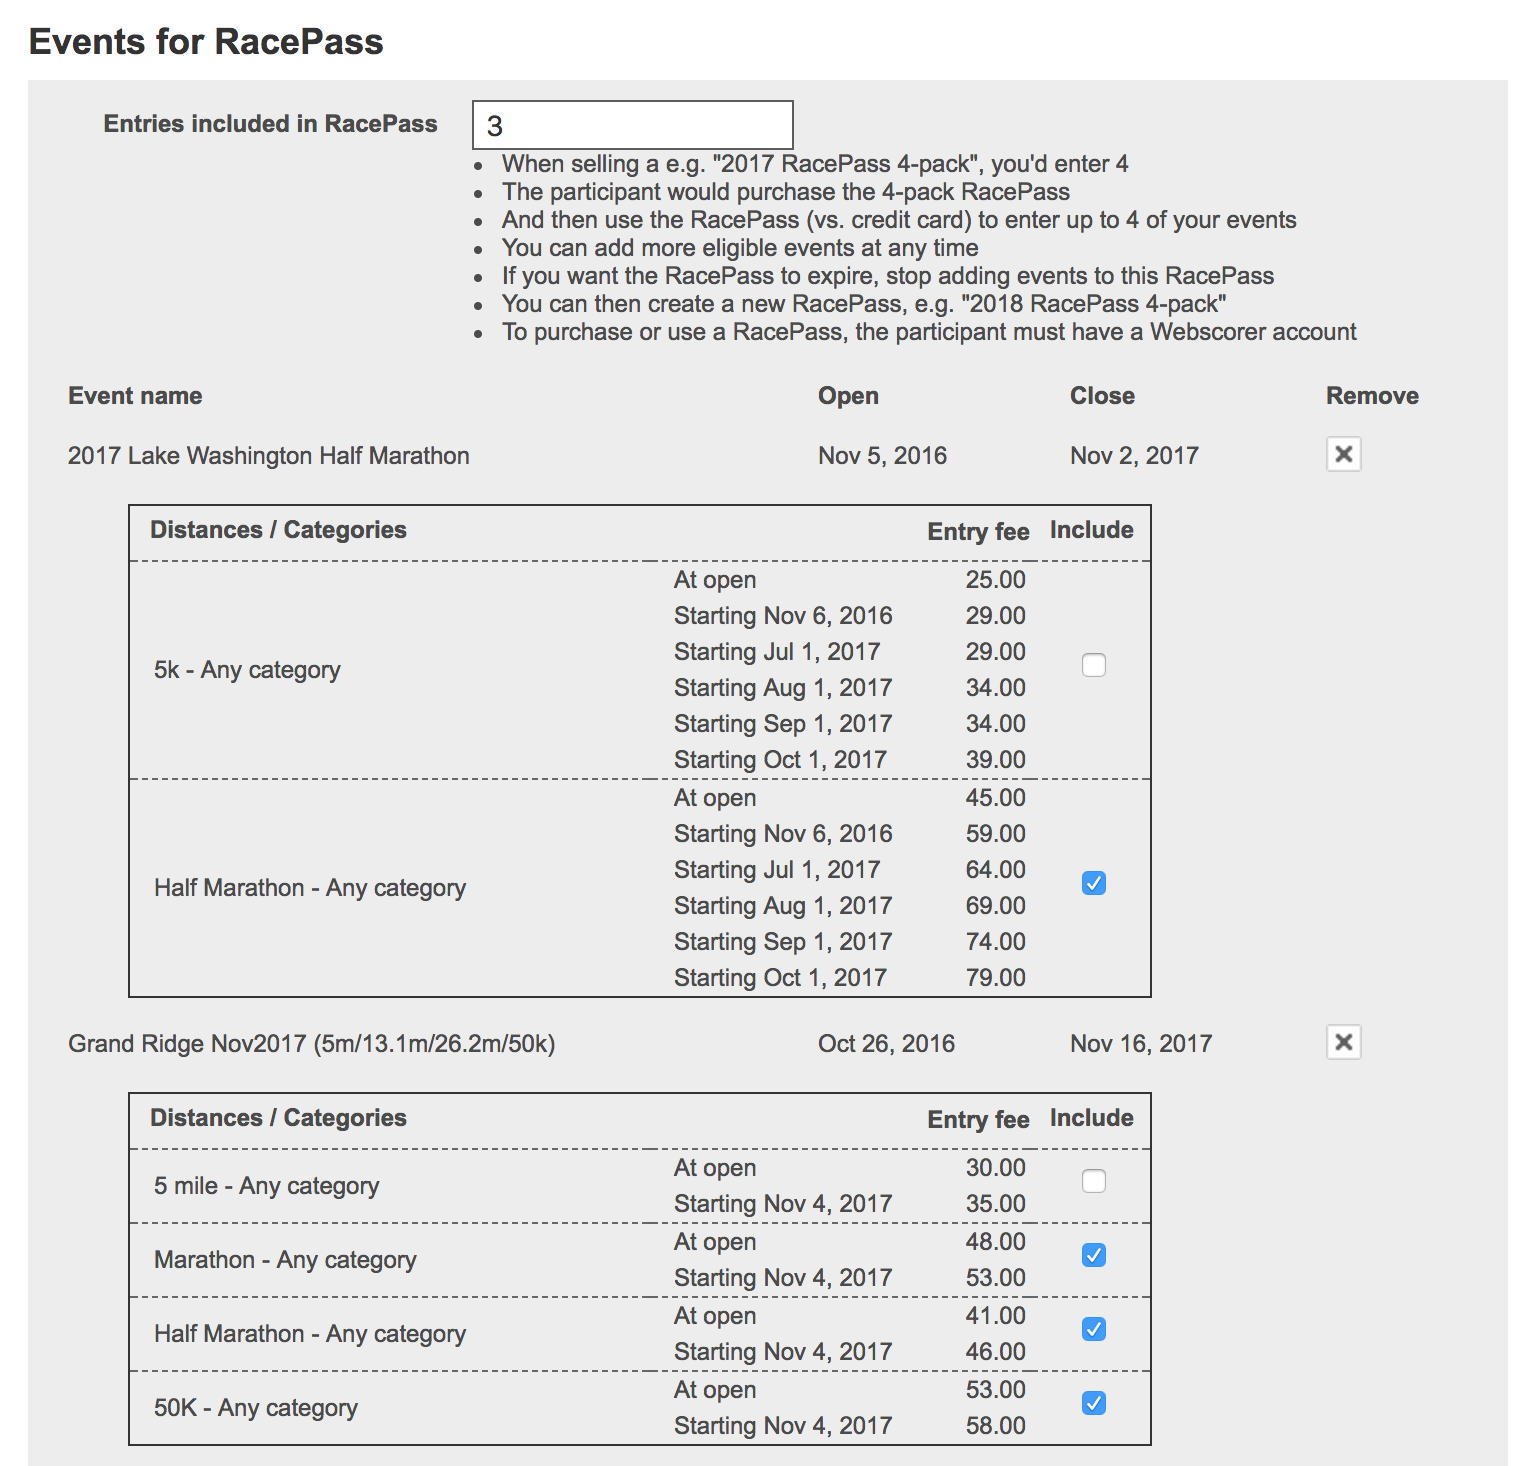The image size is (1530, 1466).
Task: Uncheck the Marathon Any category checkbox
Action: (1094, 1255)
